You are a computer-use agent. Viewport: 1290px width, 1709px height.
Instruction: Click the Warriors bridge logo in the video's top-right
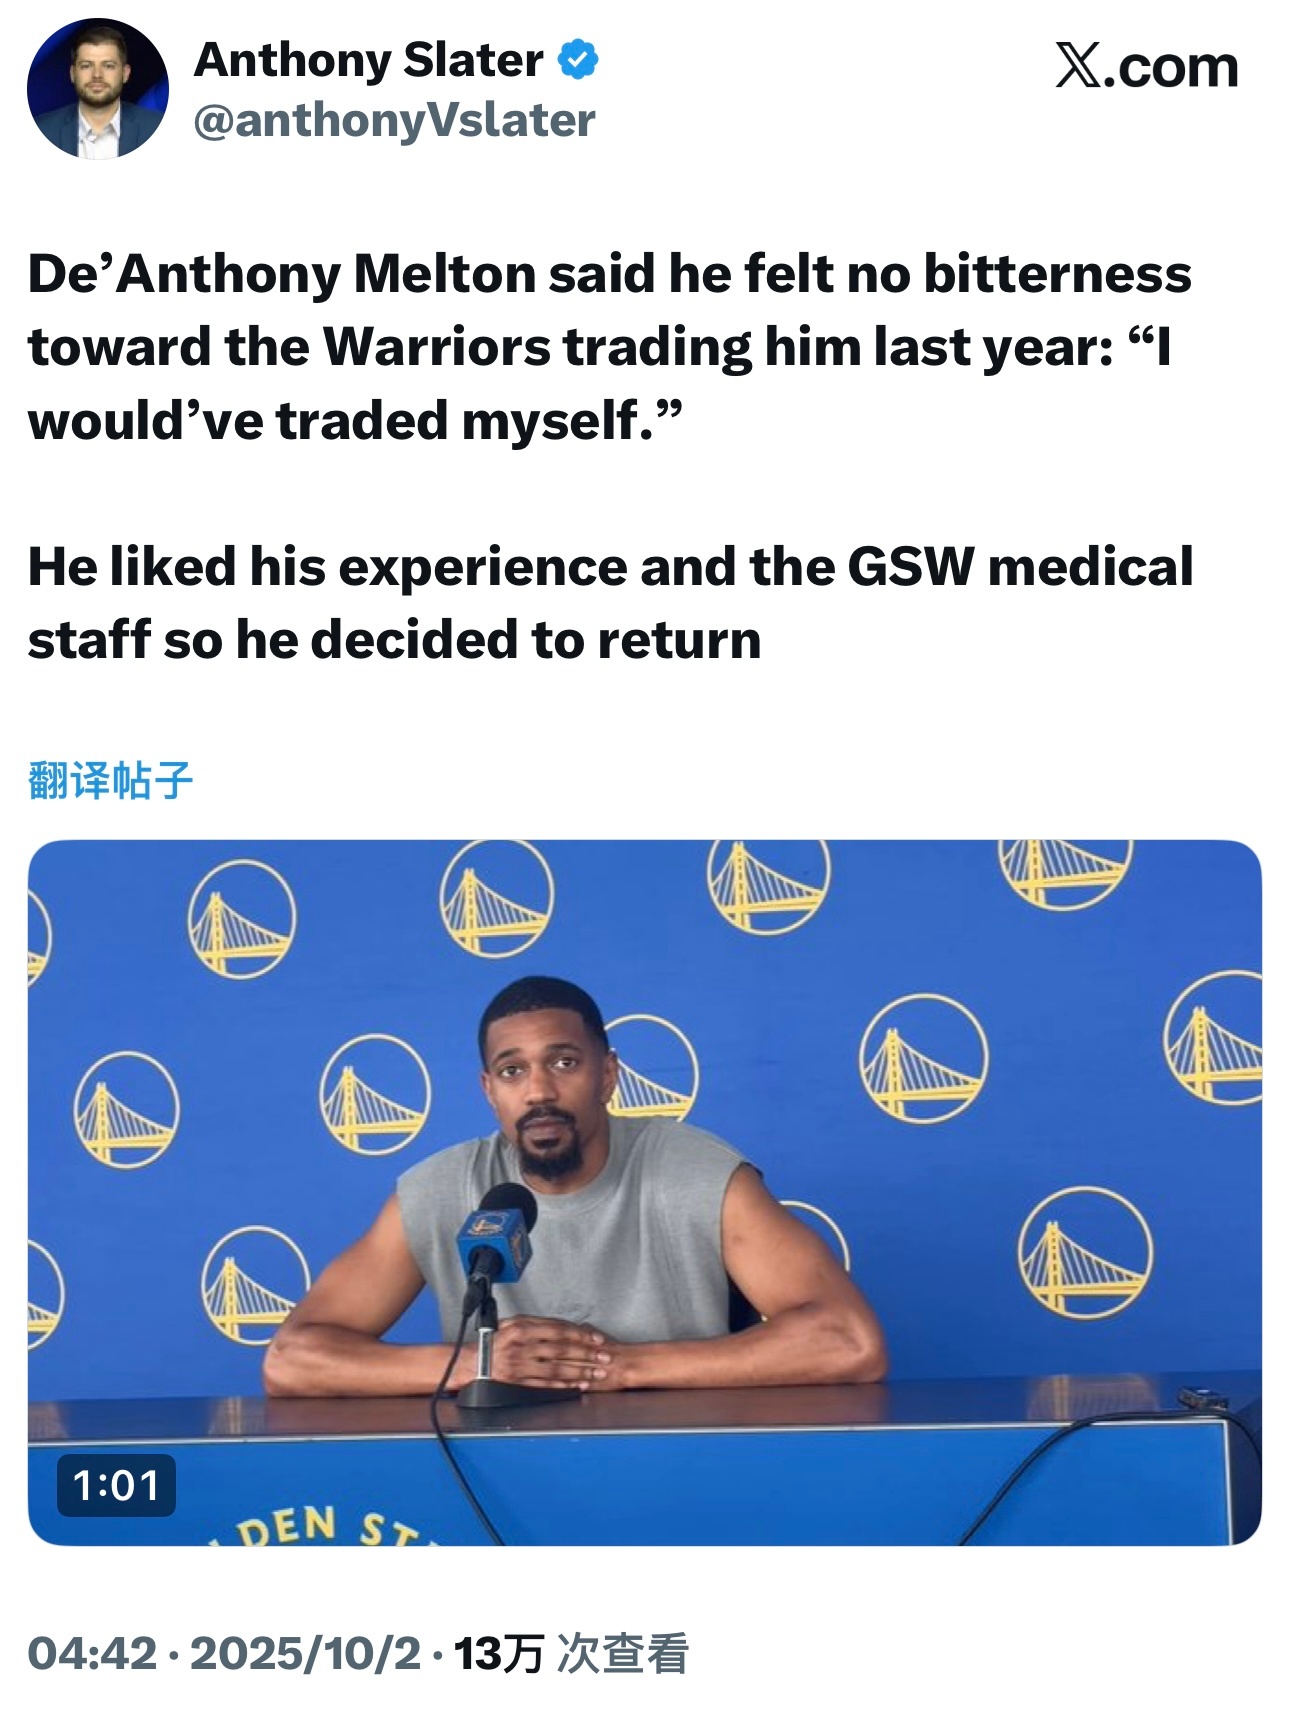pyautogui.click(x=1064, y=873)
